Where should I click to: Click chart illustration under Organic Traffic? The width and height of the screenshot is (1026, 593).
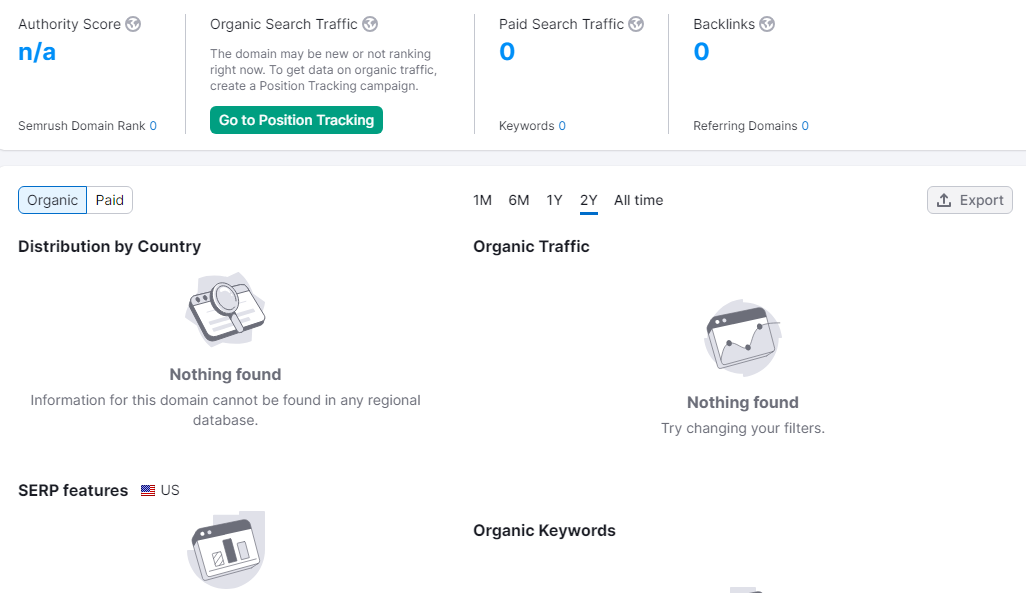[x=743, y=337]
